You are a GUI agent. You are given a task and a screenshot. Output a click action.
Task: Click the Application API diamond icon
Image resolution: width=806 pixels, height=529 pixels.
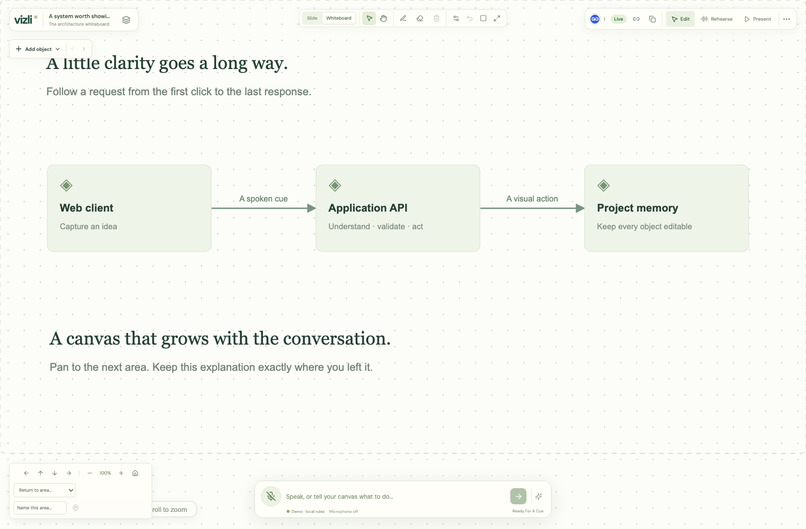[x=335, y=185]
